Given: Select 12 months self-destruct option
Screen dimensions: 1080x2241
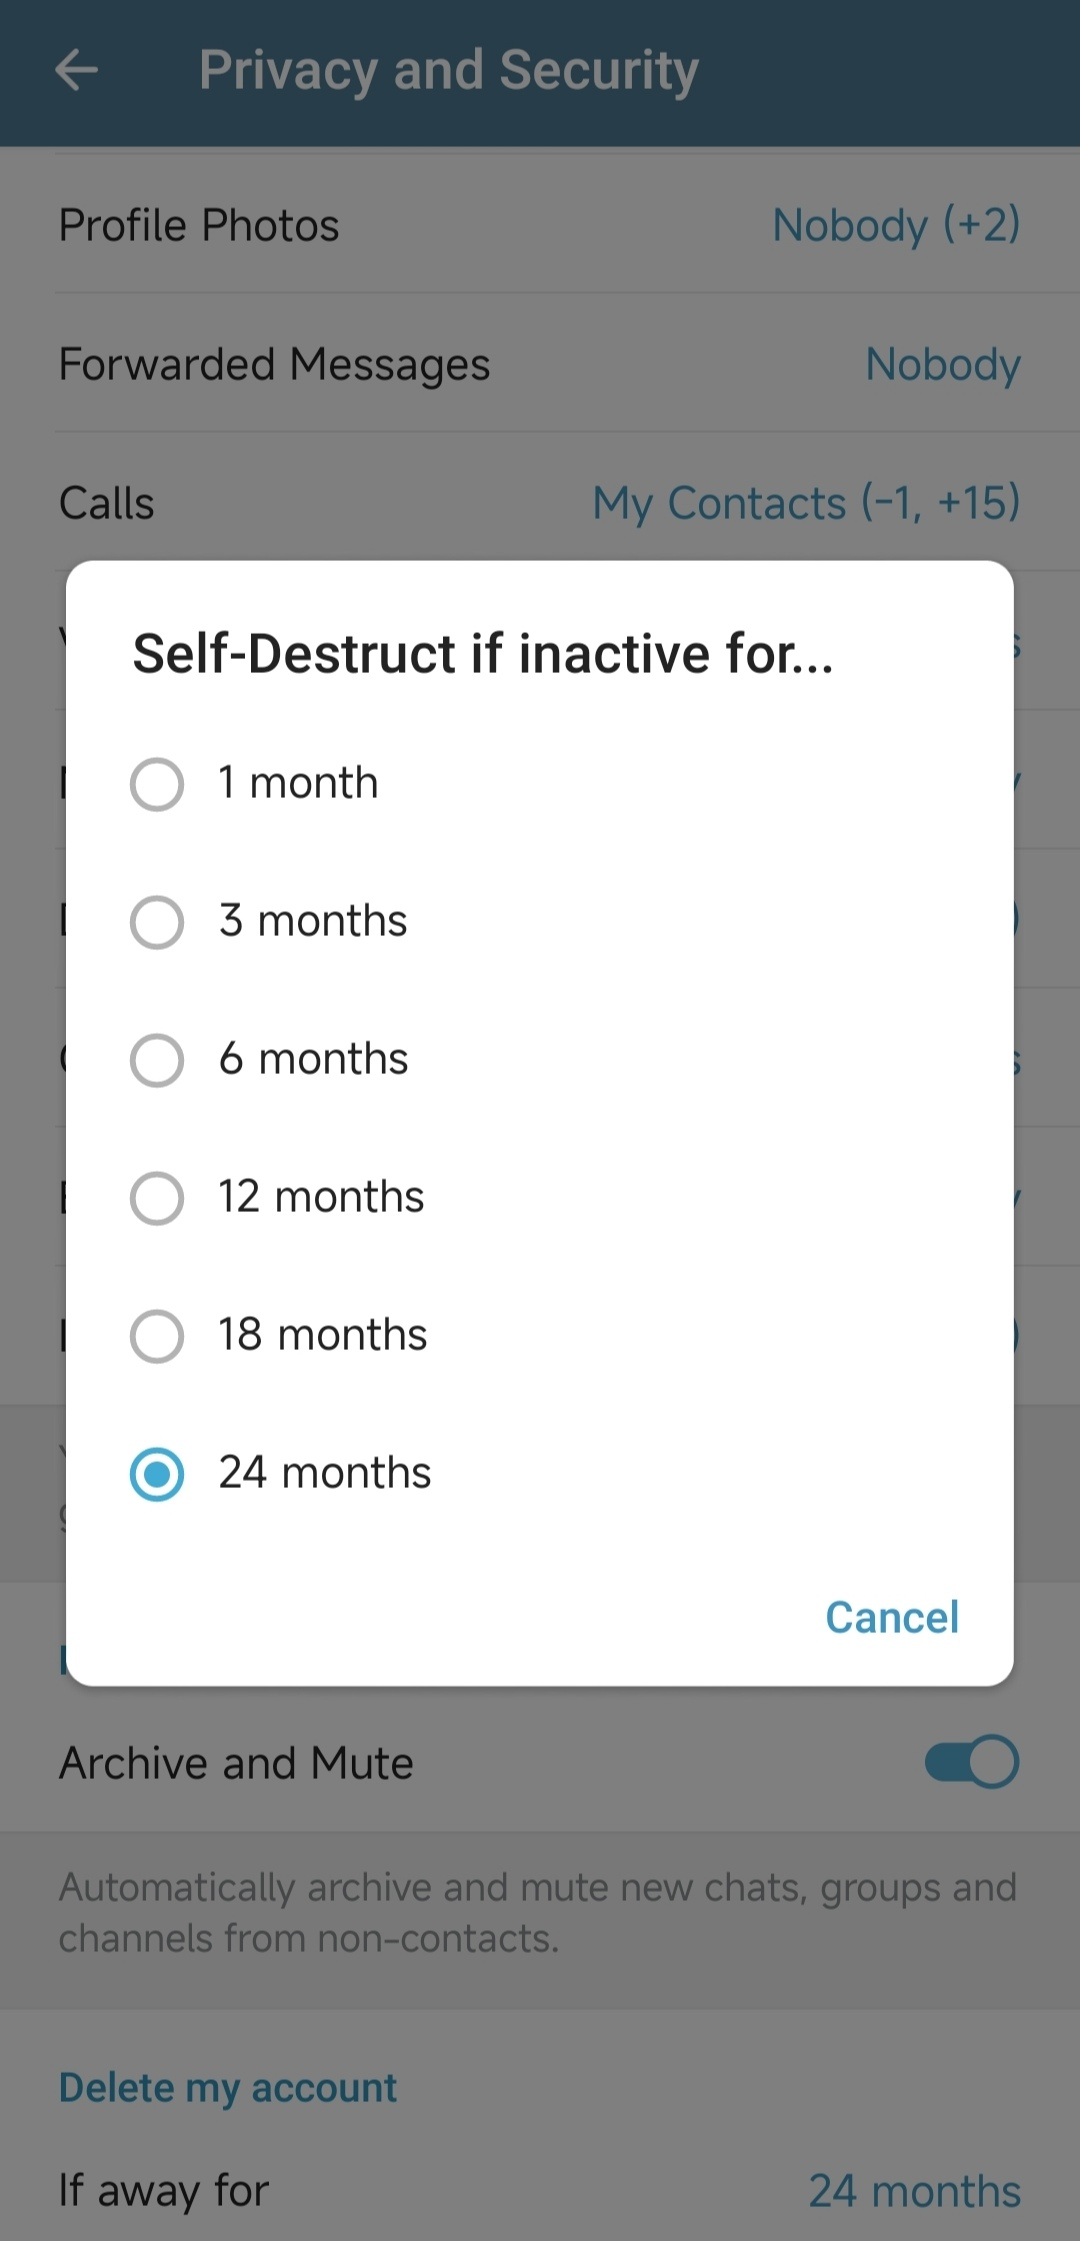Looking at the screenshot, I should coord(157,1197).
